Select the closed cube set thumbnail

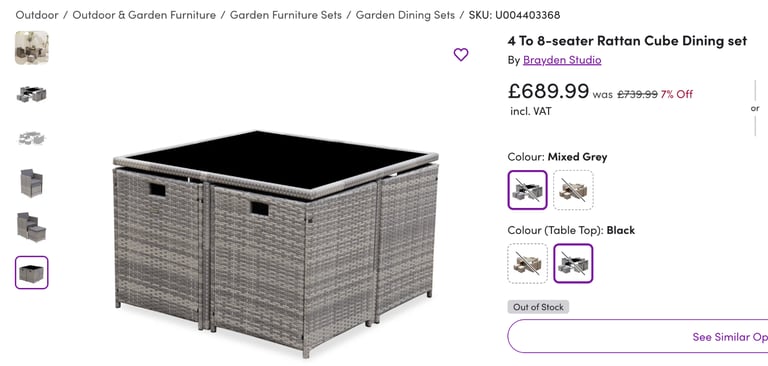tap(31, 272)
